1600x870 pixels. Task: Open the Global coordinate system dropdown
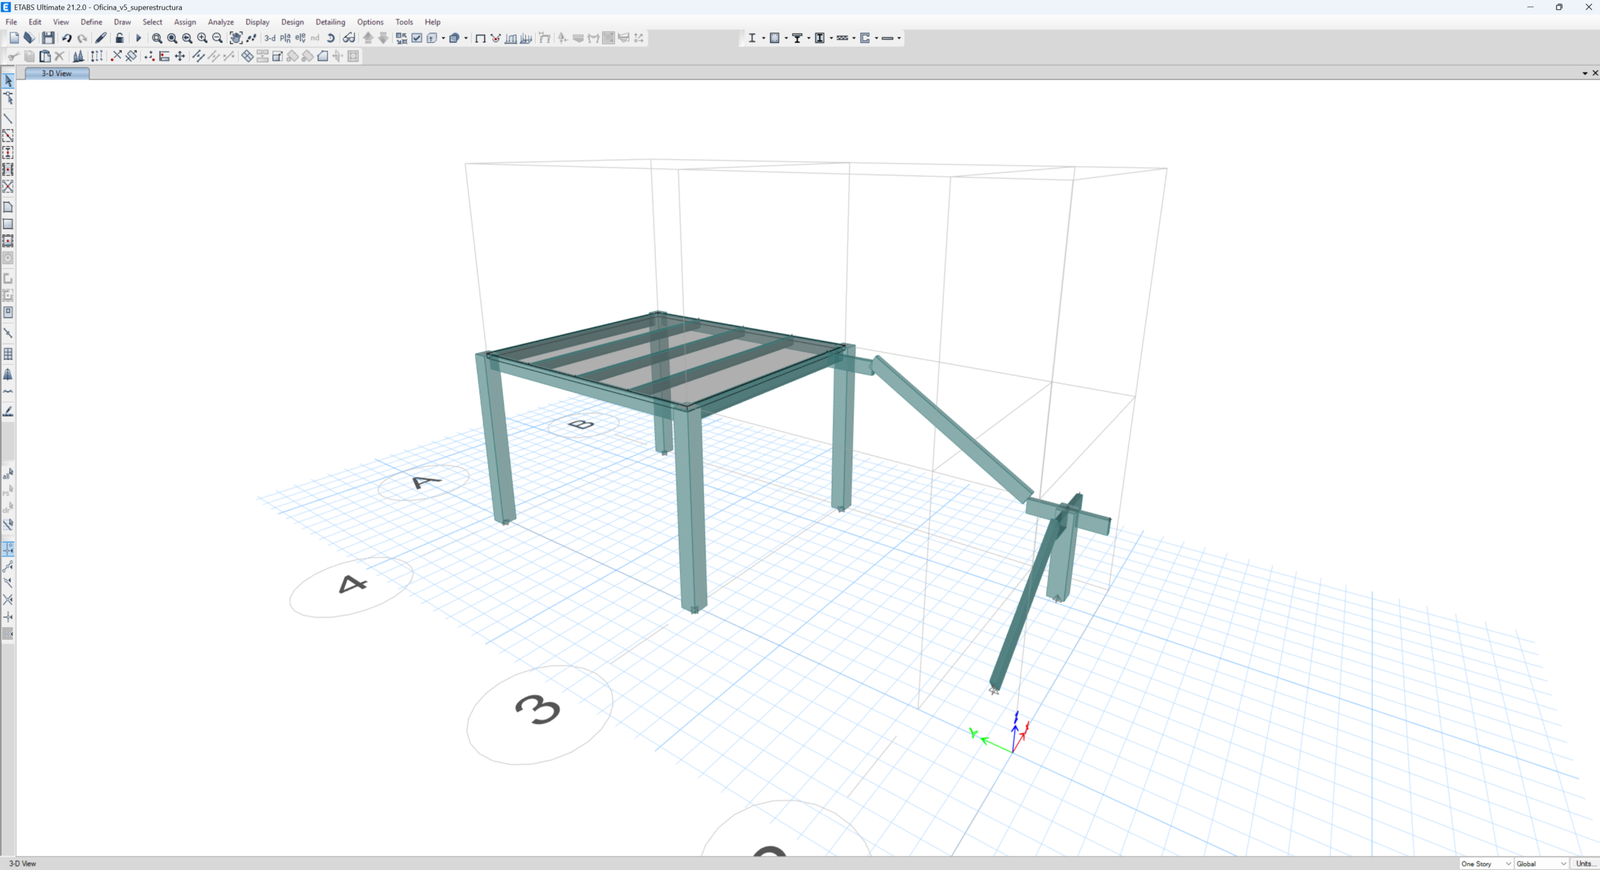click(1541, 864)
